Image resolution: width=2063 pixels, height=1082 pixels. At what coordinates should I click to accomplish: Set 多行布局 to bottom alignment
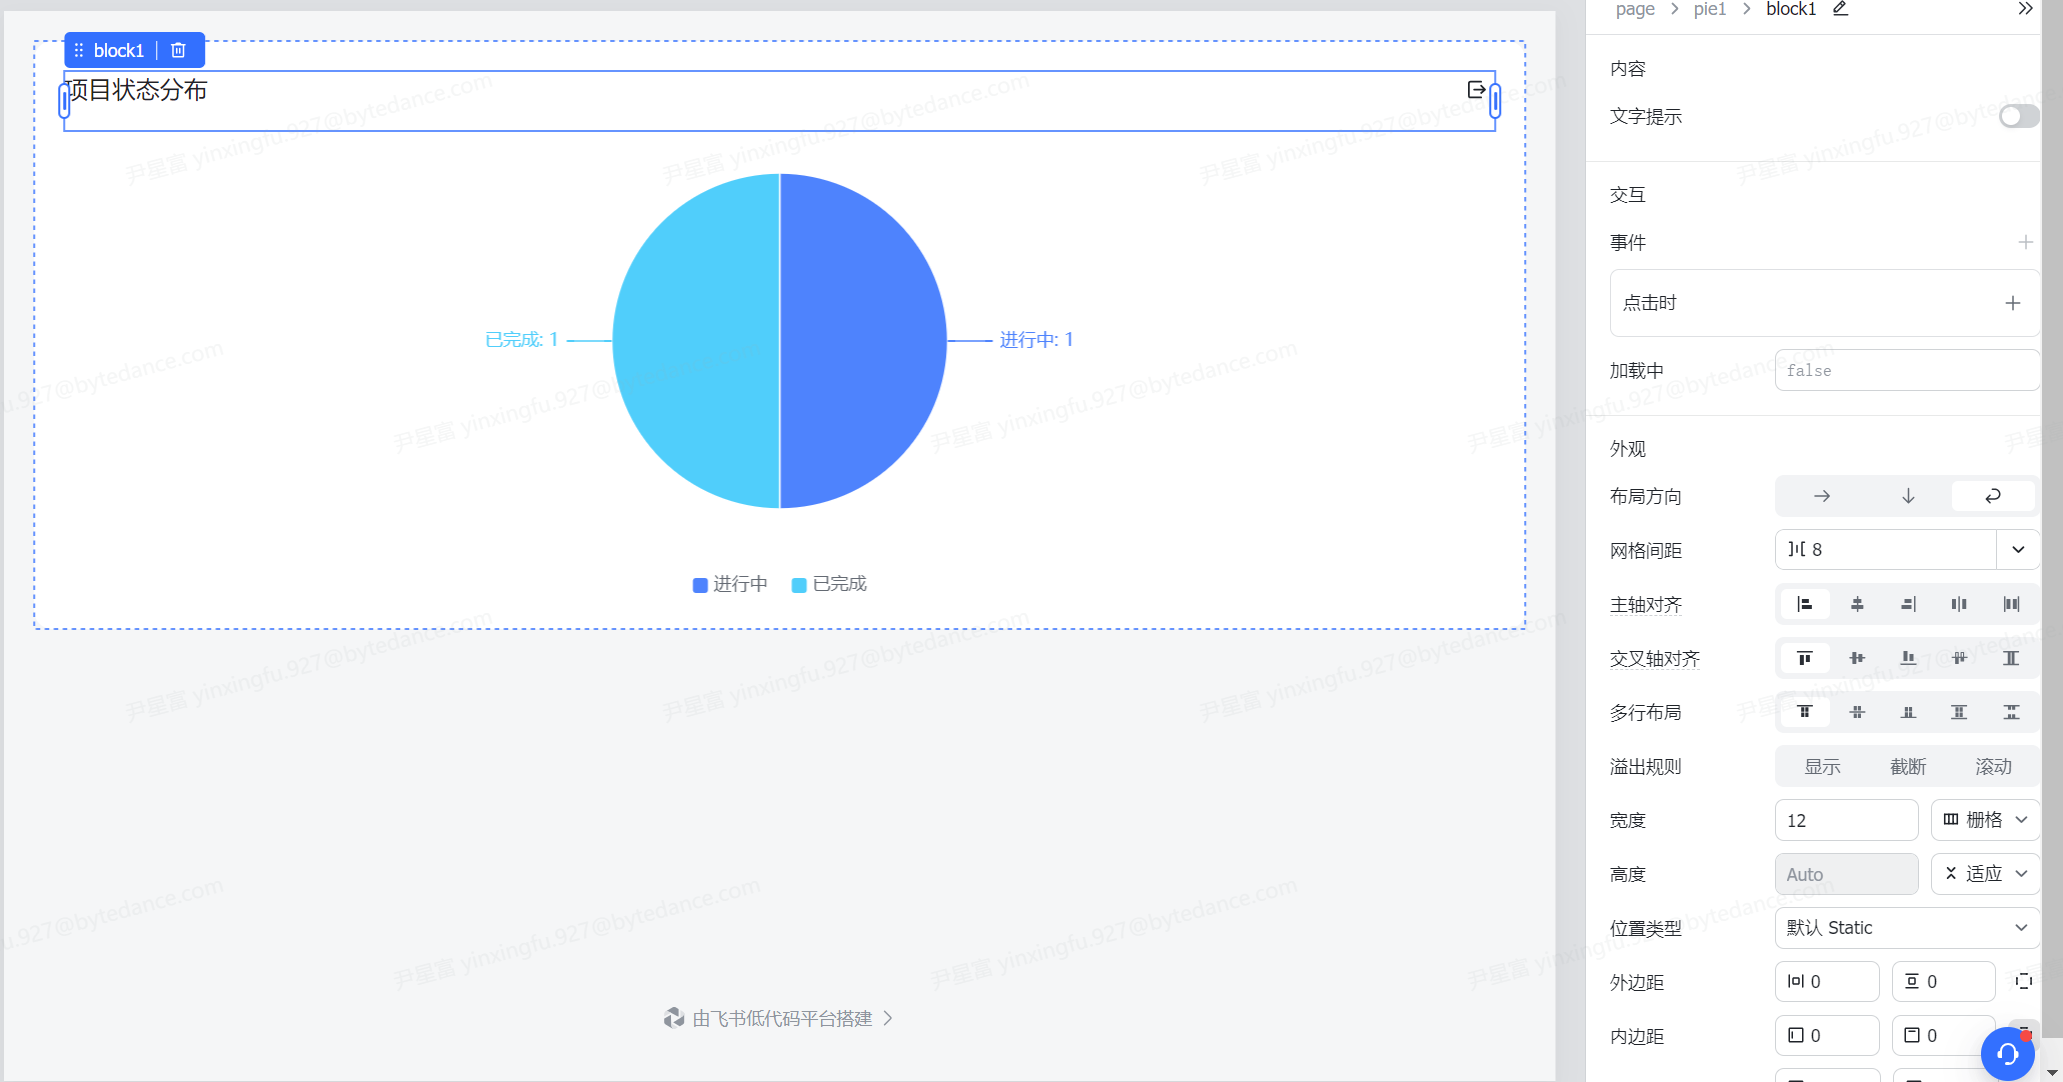pos(1908,712)
